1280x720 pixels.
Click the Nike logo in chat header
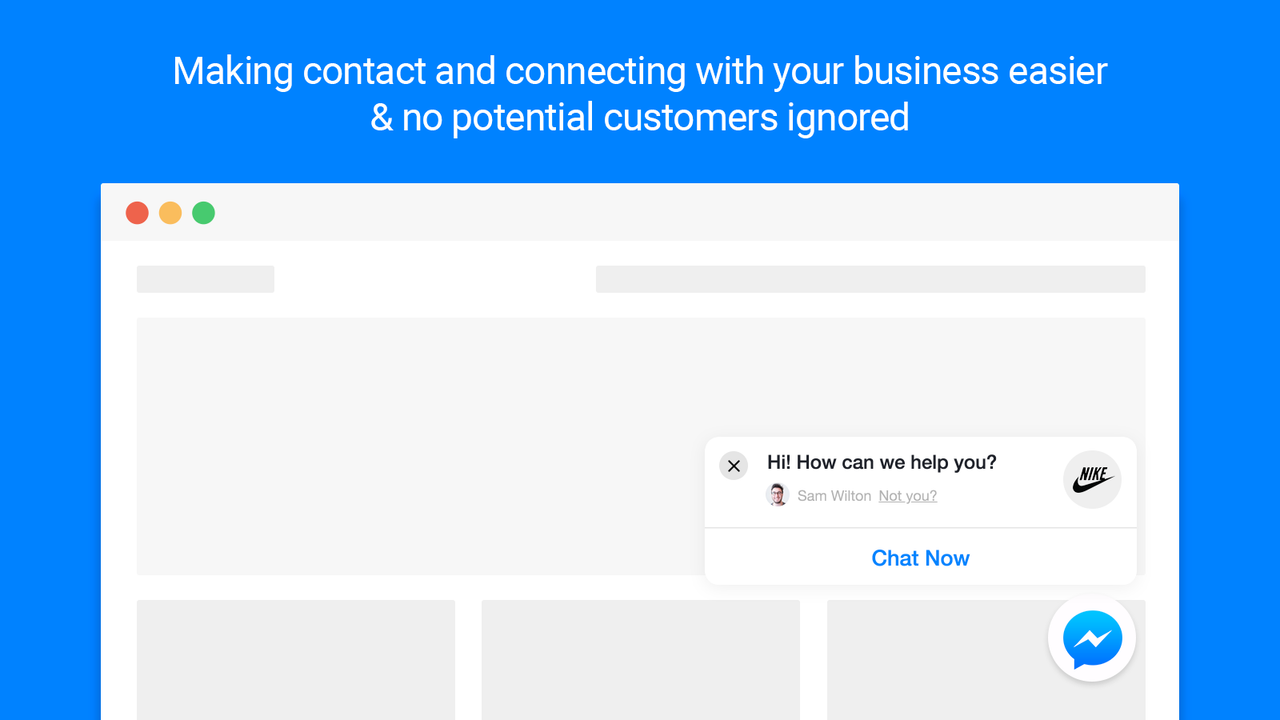[x=1092, y=479]
